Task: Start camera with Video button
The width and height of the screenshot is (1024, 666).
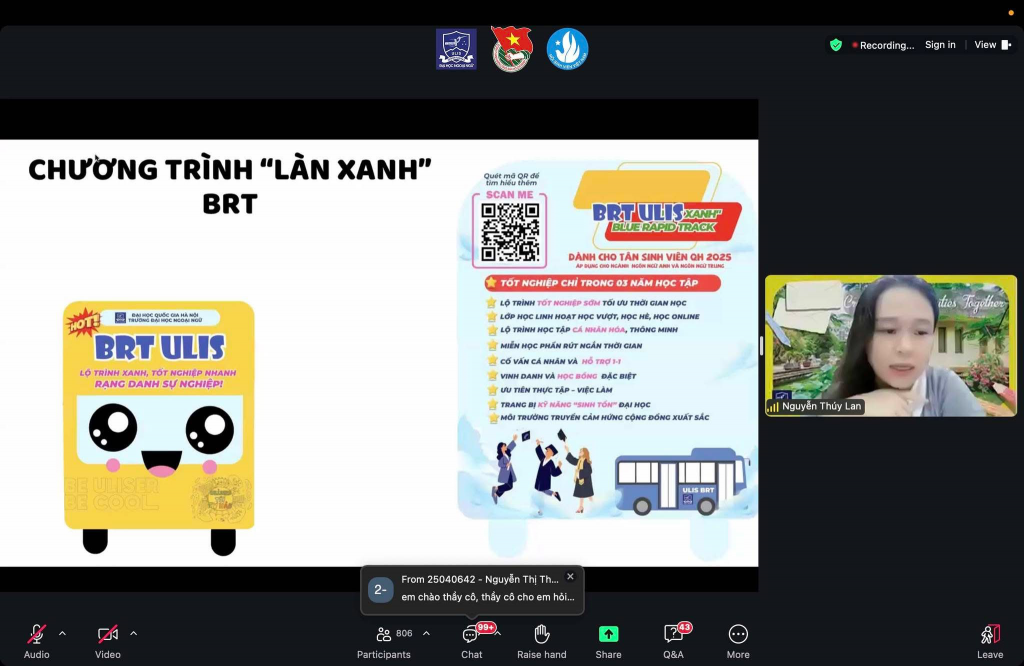Action: 108,641
